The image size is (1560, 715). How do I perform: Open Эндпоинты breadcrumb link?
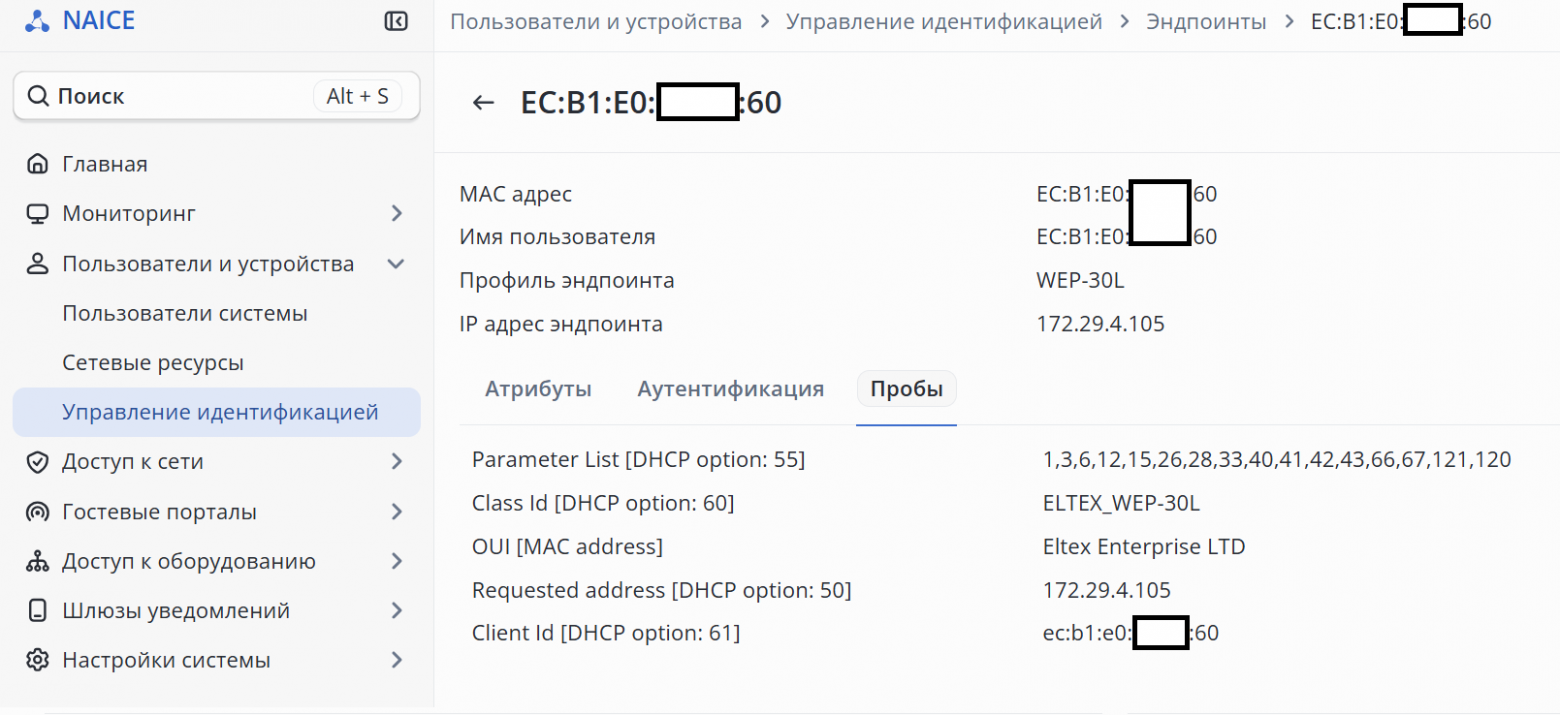[1206, 21]
